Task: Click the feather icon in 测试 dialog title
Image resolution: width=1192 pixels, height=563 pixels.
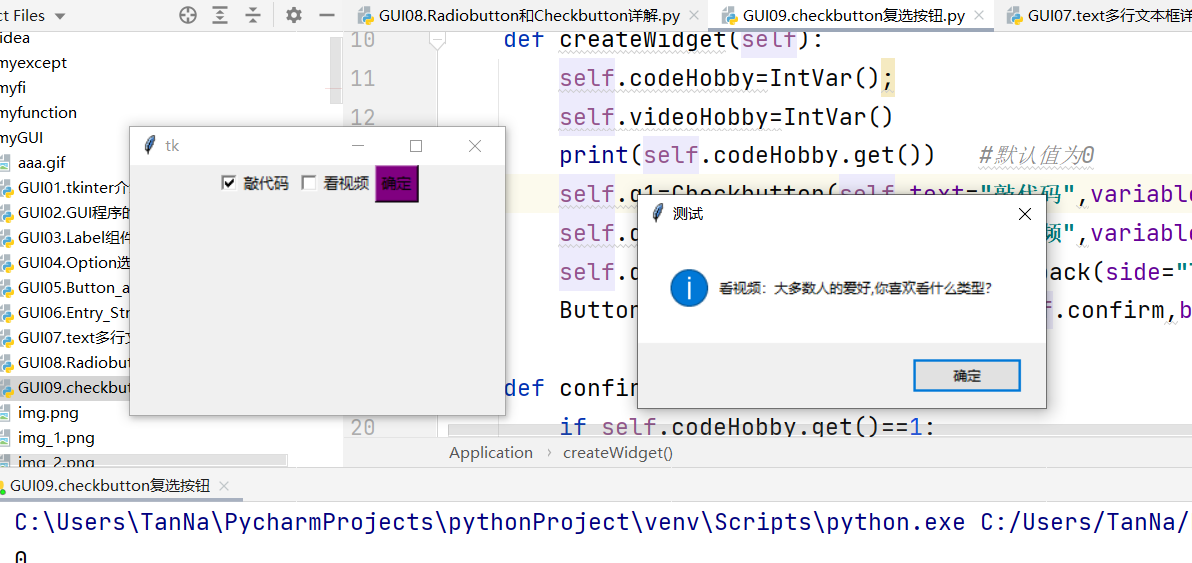Action: [658, 214]
